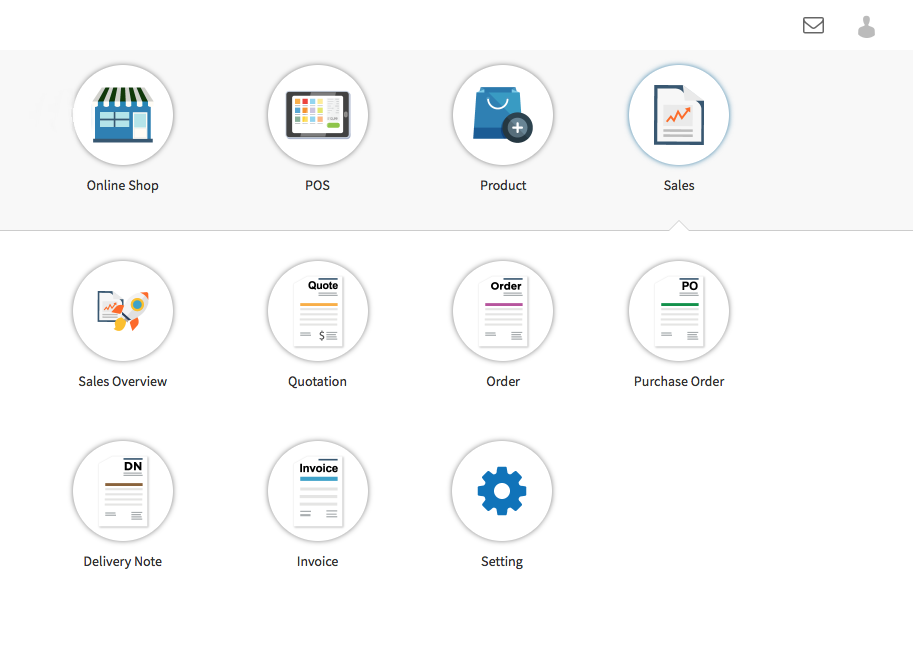The image size is (913, 666).
Task: Click the "Online Shop" label
Action: 123,186
